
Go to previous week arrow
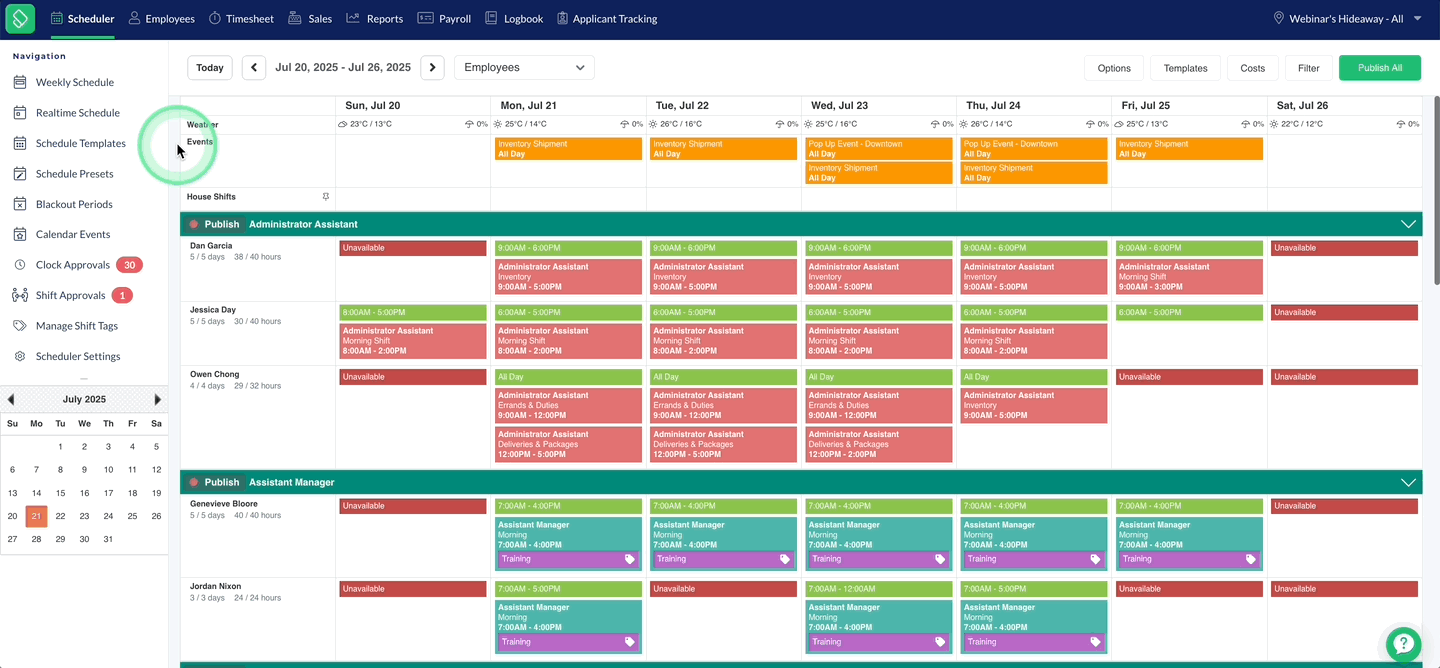coord(254,67)
